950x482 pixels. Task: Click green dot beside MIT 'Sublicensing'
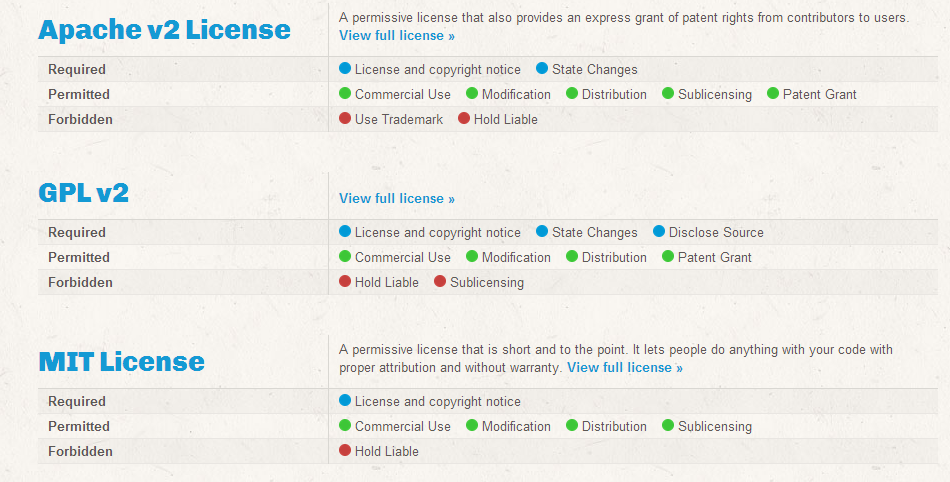[x=668, y=426]
